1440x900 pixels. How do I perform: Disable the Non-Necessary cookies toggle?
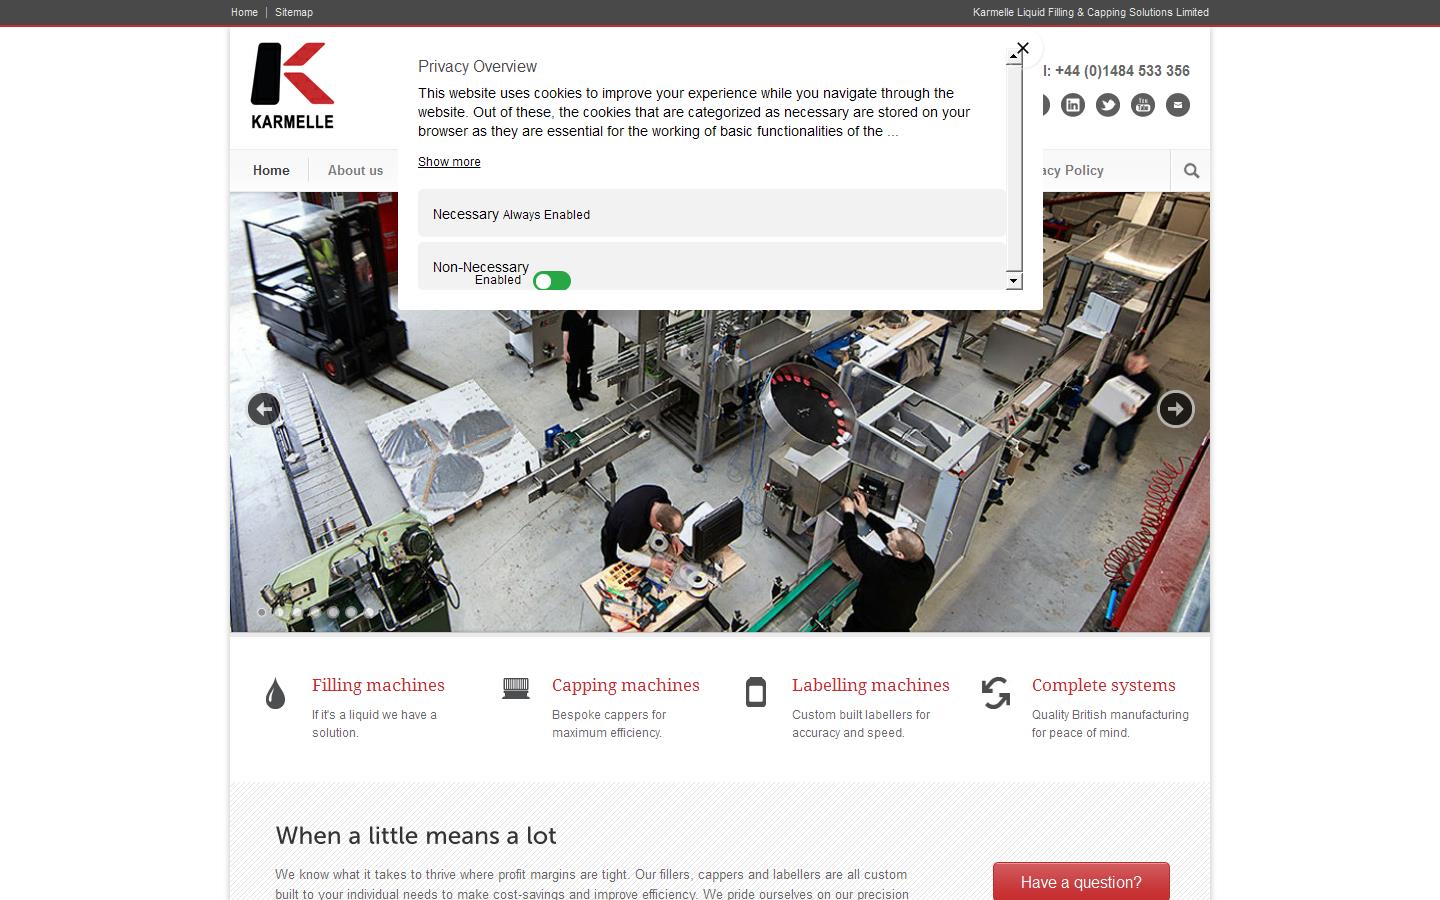point(552,281)
